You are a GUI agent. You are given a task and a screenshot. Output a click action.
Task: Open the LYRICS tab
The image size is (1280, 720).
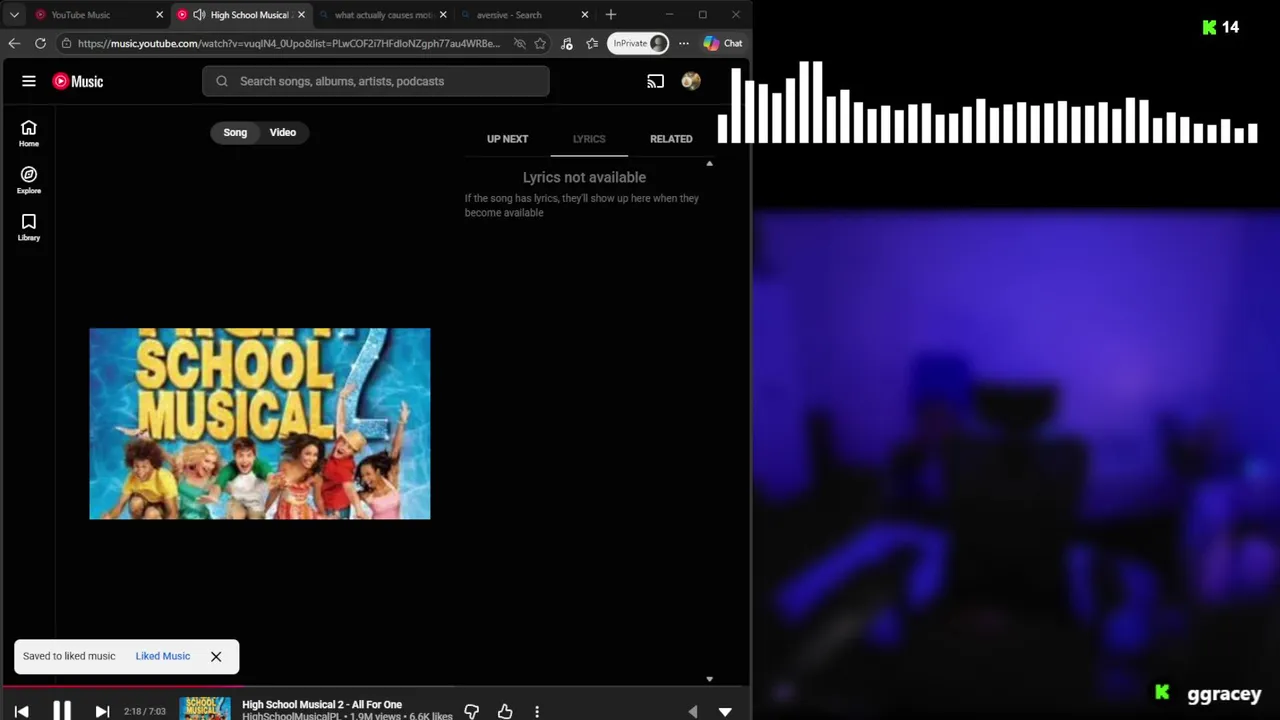click(x=589, y=139)
